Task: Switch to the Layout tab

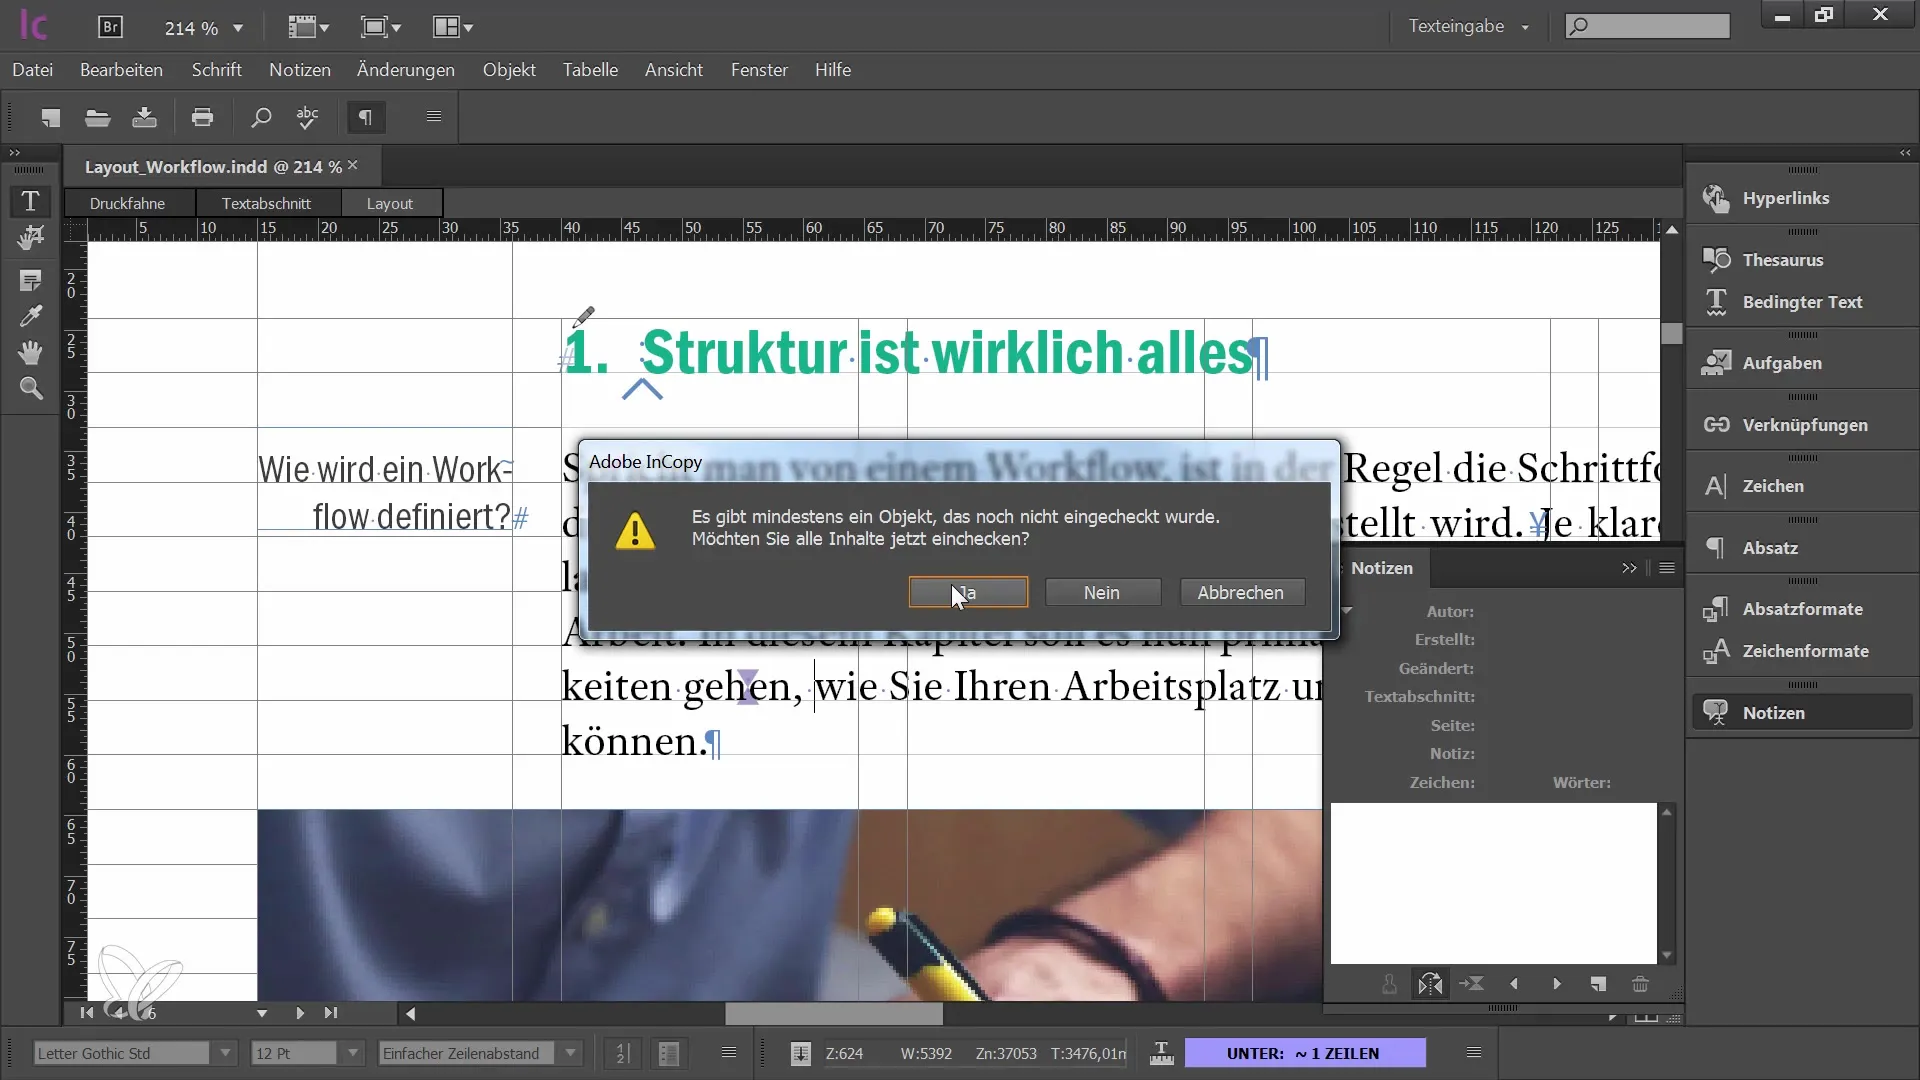Action: (x=389, y=202)
